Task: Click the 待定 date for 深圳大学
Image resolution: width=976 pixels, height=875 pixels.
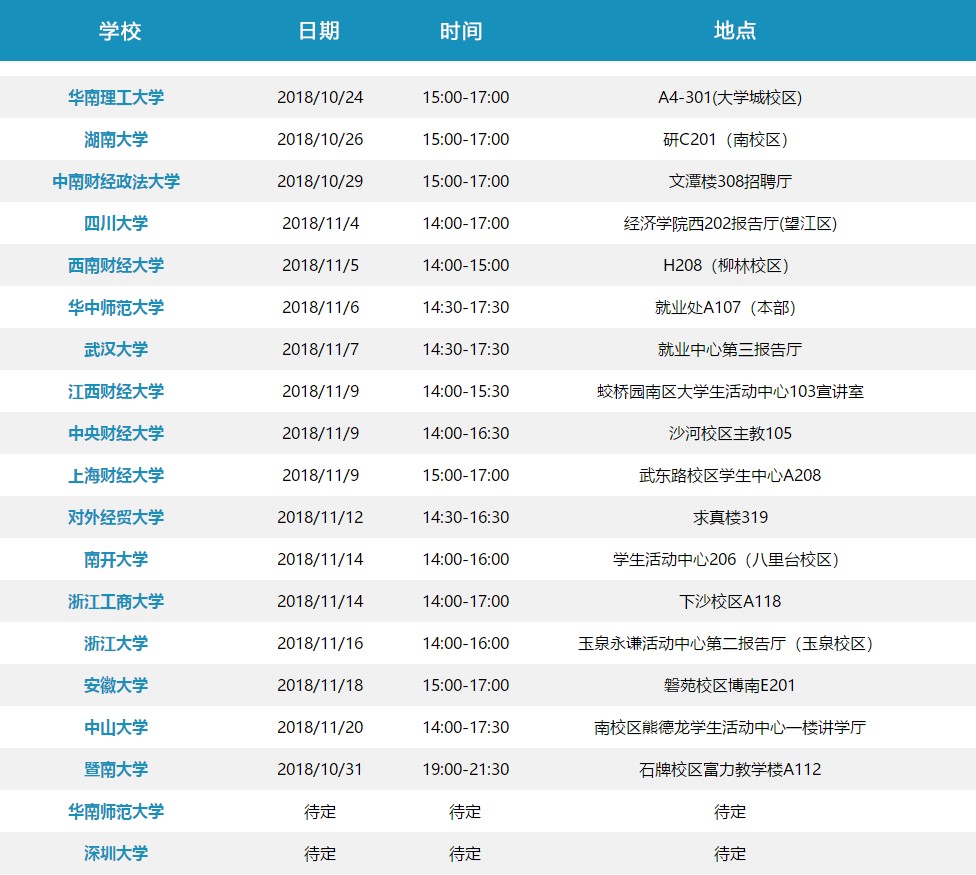Action: pos(320,854)
